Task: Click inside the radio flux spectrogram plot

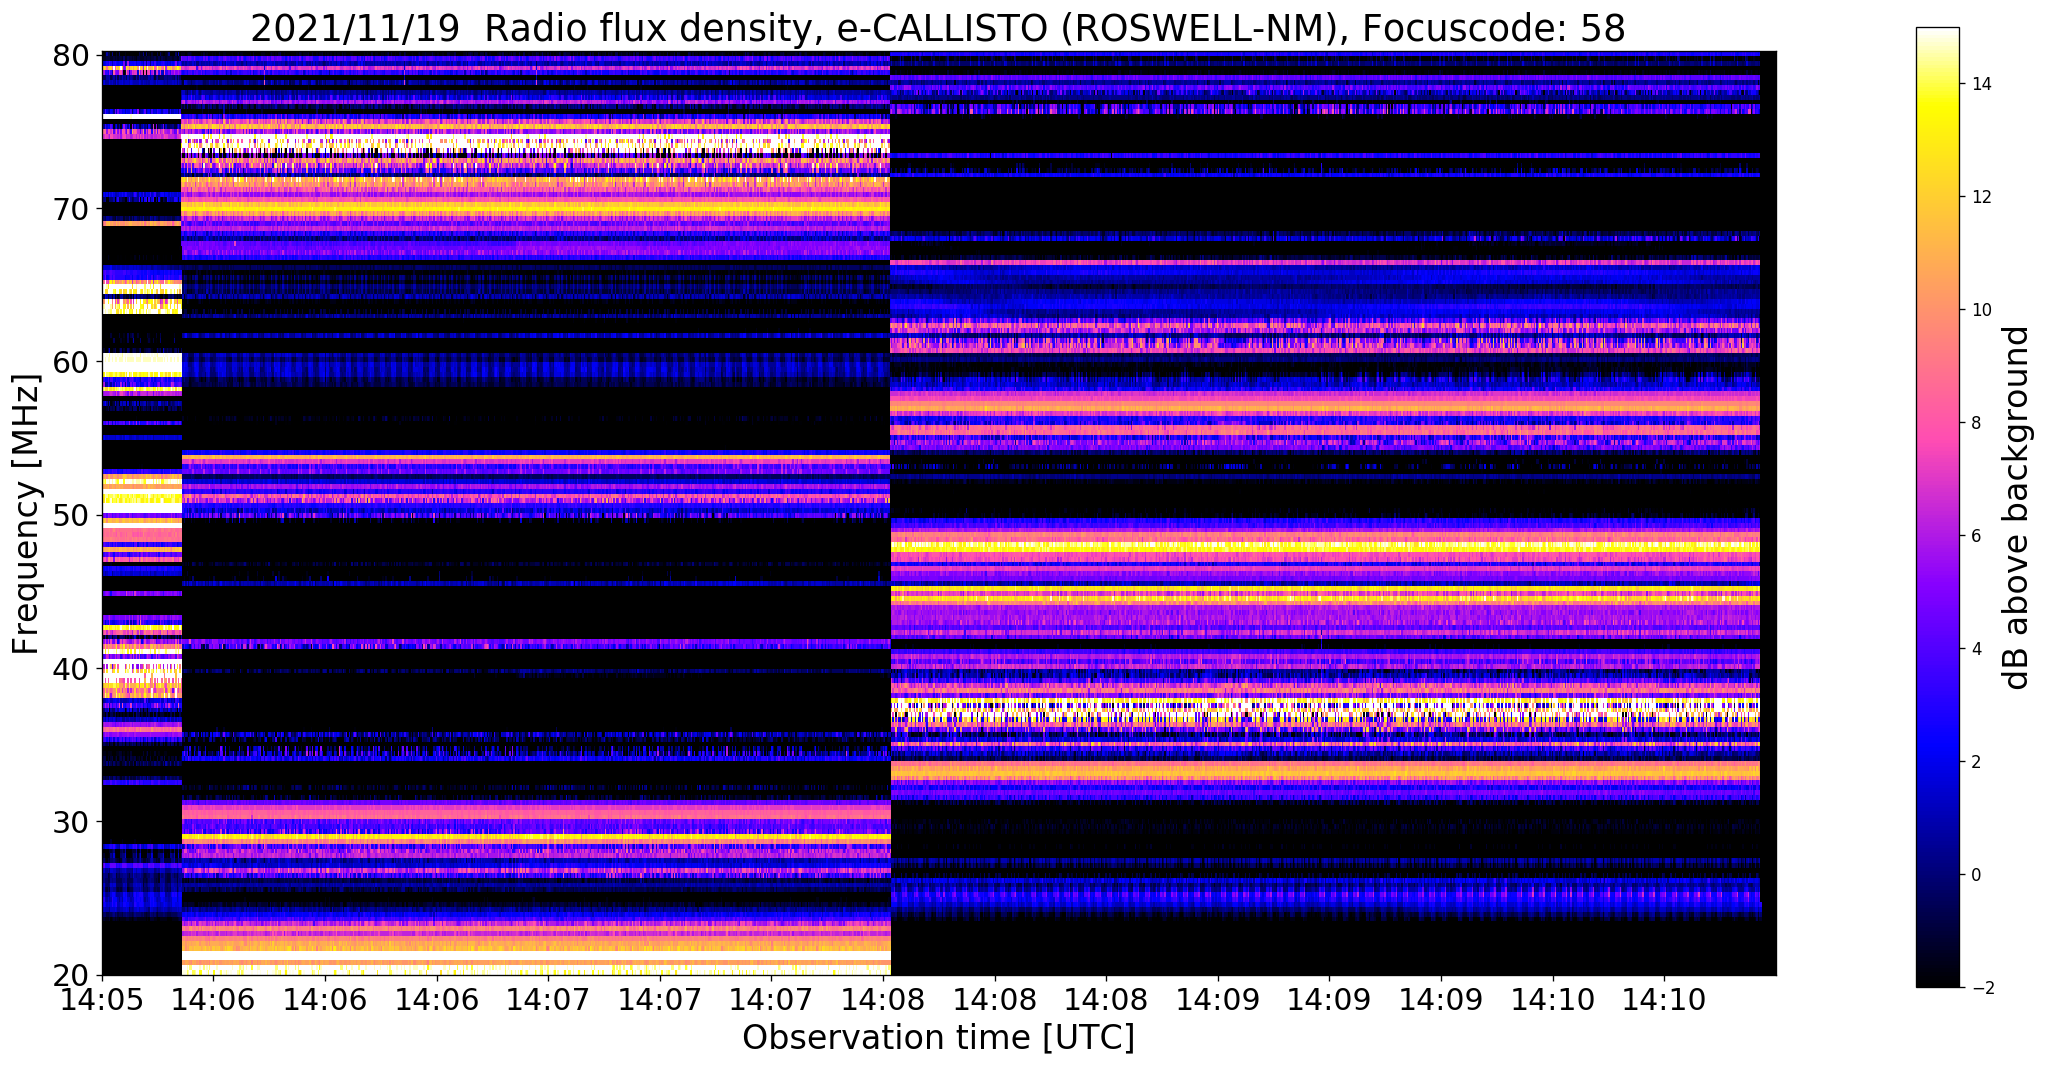Action: point(939,514)
